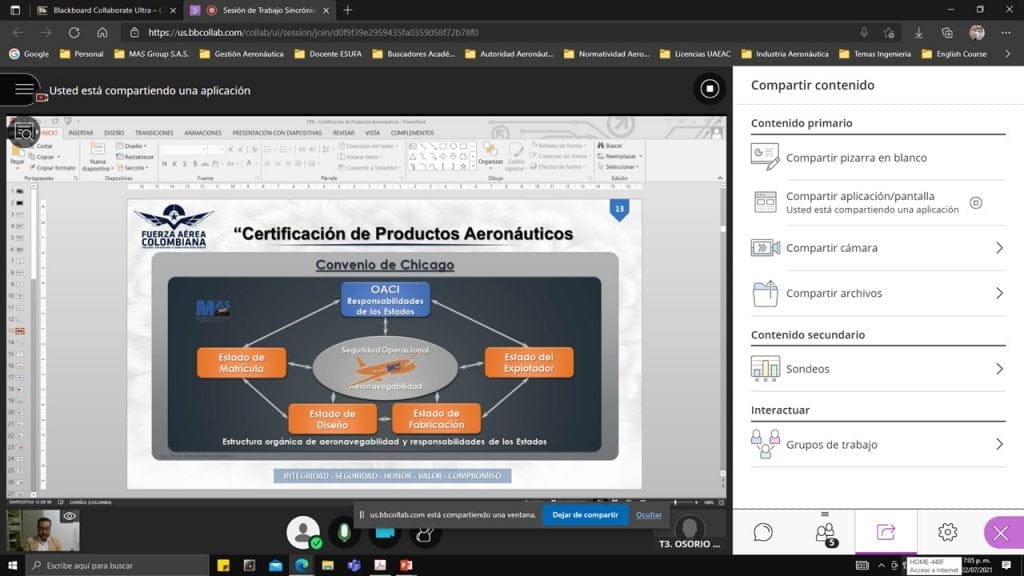Stop the application share next to Compartir aplicación/pantalla
1024x576 pixels.
976,203
